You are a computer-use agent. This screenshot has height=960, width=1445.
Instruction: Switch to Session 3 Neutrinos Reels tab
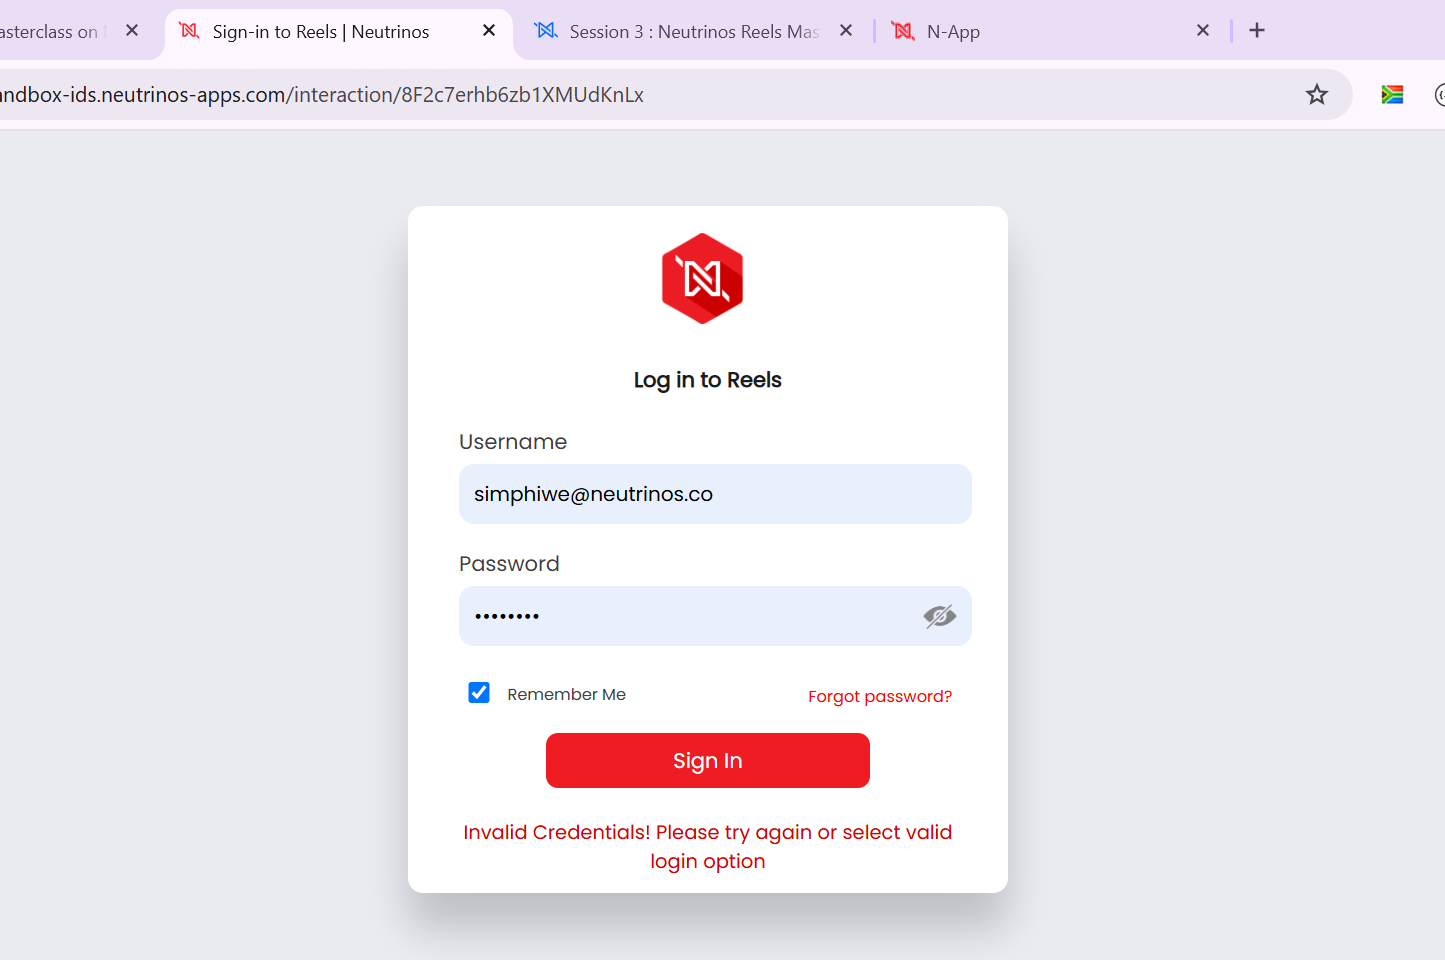694,32
